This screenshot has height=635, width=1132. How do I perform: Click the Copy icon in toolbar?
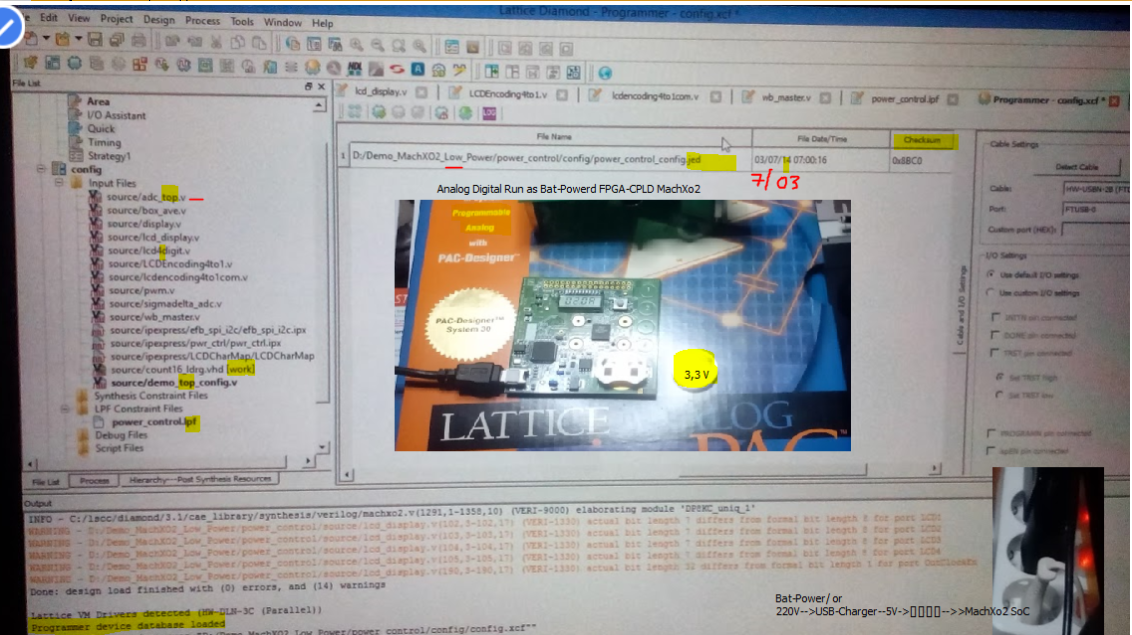(238, 42)
